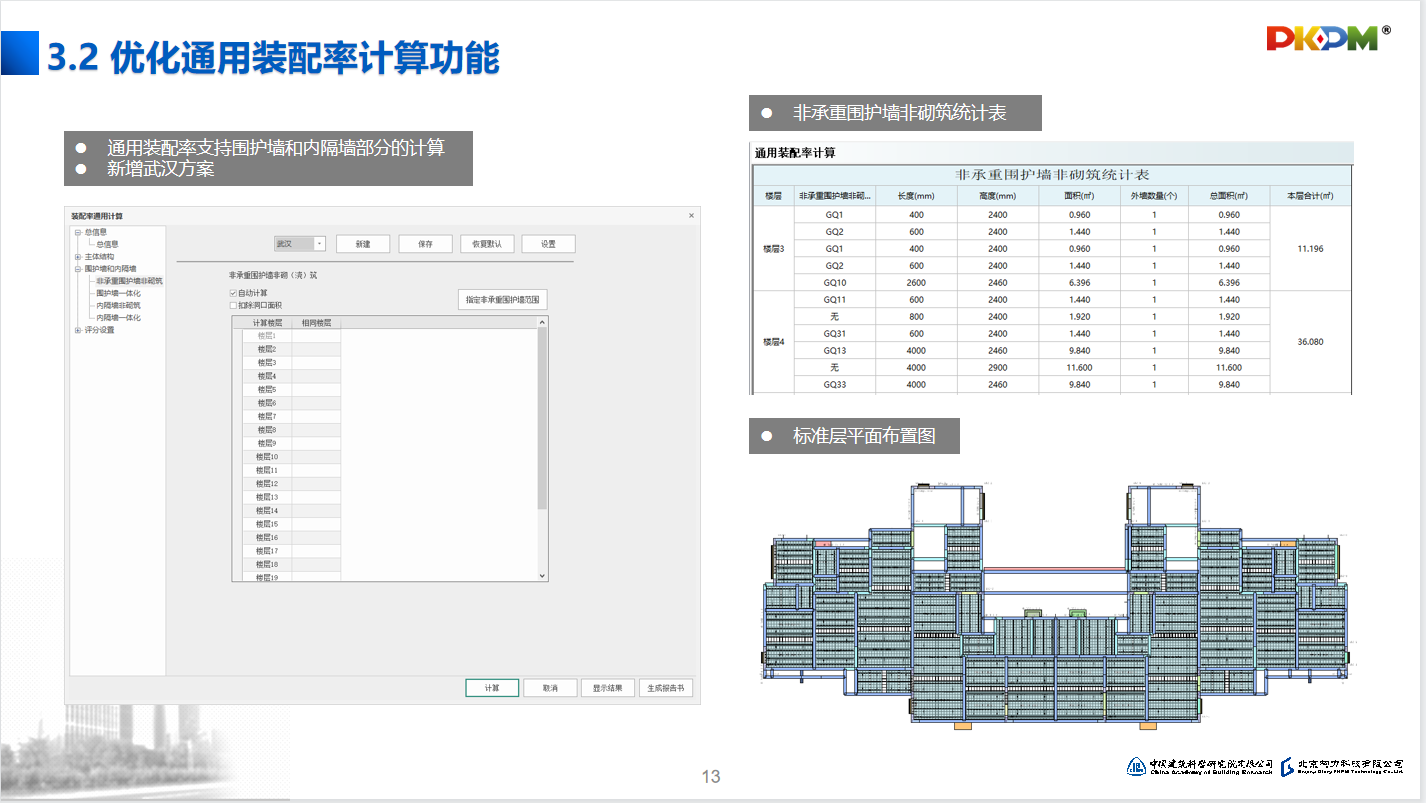The height and width of the screenshot is (803, 1426).
Task: Collapse the 总信息 tree node
Action: pyautogui.click(x=76, y=232)
